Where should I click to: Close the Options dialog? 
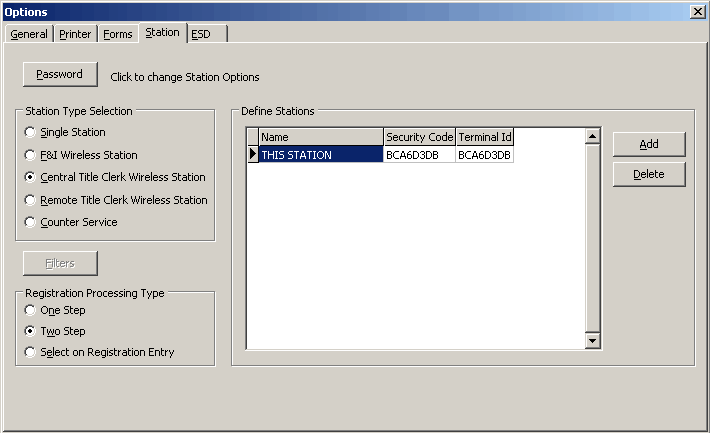[x=697, y=12]
